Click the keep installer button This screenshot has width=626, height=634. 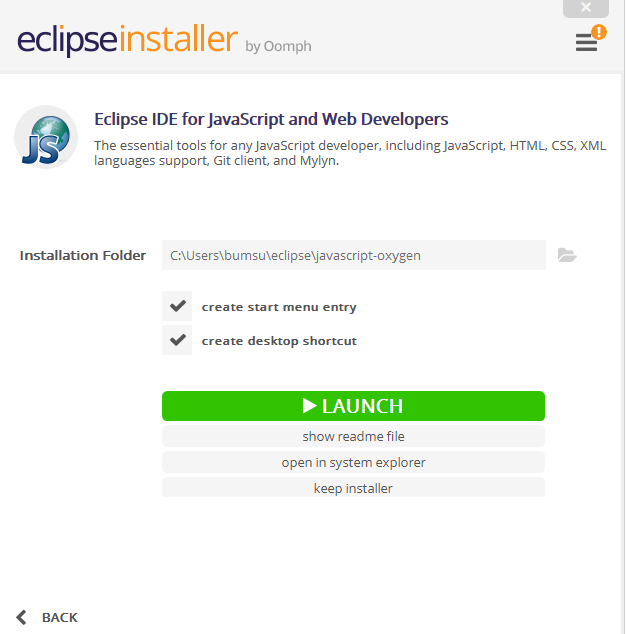(x=353, y=488)
